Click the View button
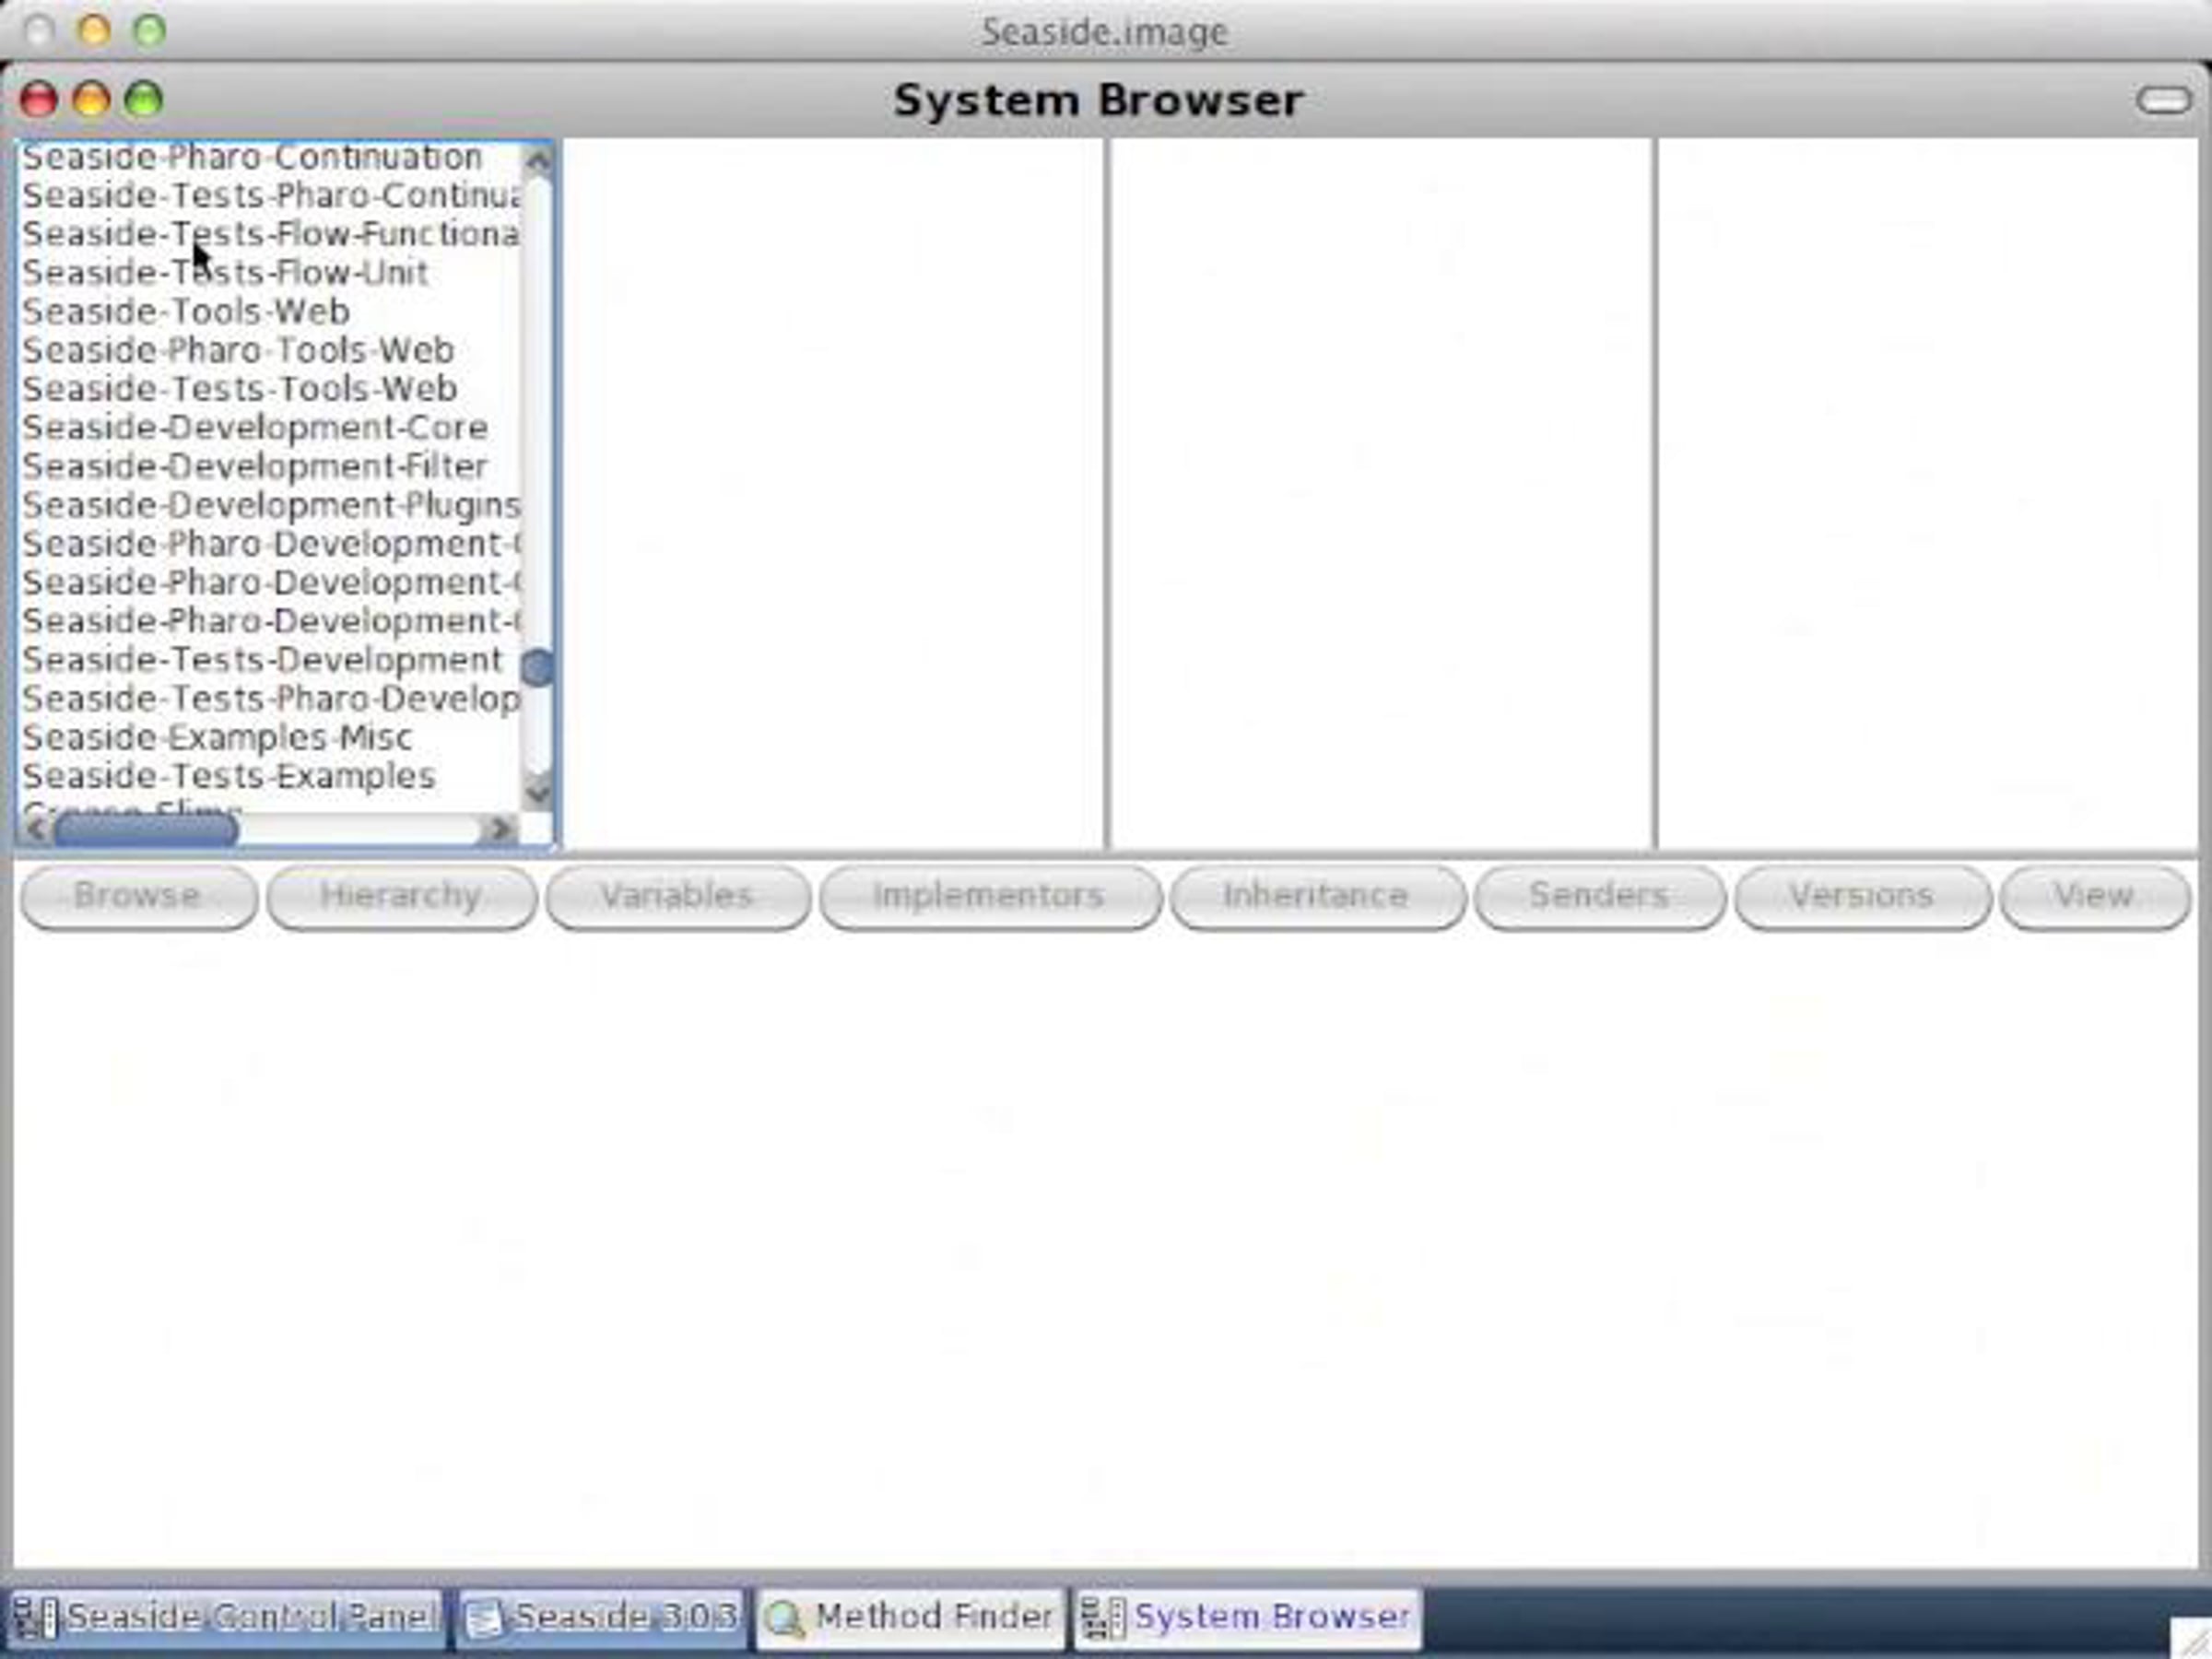The image size is (2212, 1659). click(2095, 896)
